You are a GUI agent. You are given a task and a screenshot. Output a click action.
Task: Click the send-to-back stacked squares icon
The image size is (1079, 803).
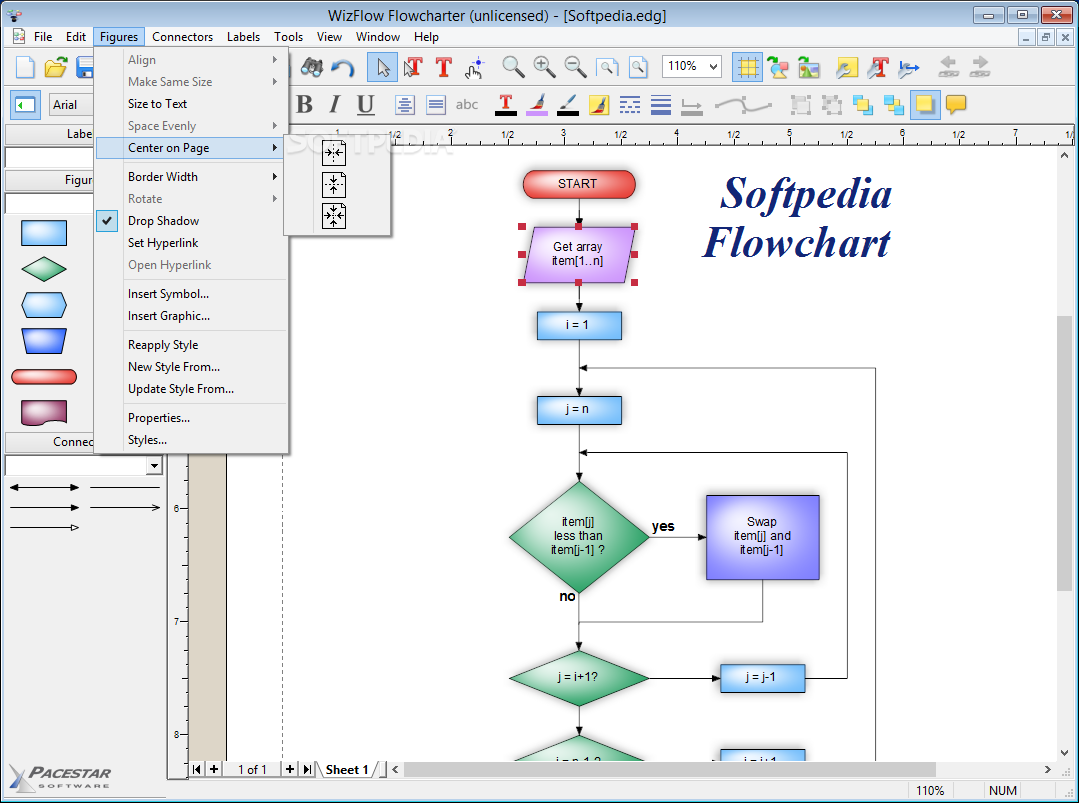click(x=894, y=105)
